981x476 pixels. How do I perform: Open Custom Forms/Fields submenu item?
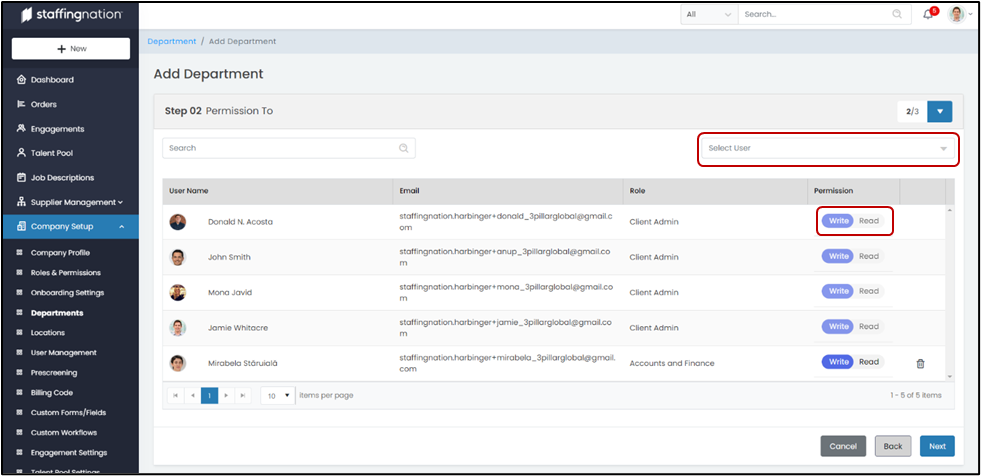[x=68, y=413]
